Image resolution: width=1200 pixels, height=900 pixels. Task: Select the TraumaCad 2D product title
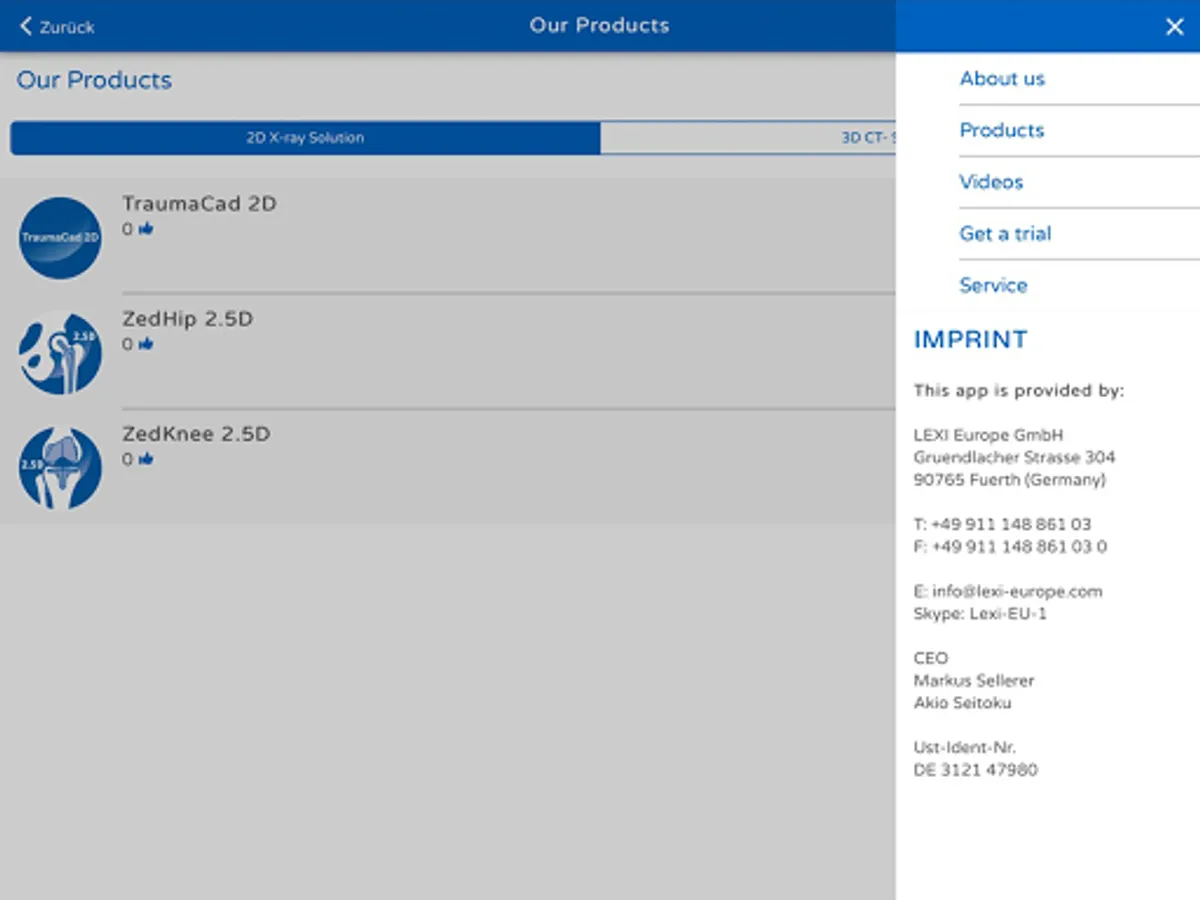(199, 204)
